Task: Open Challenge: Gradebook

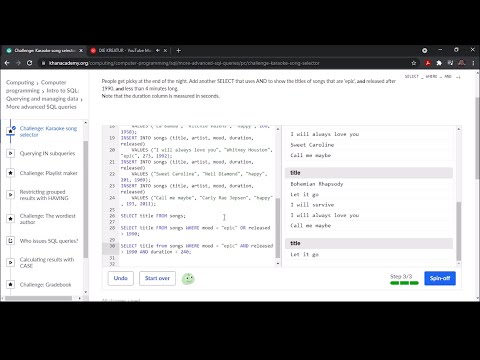Action: [45, 285]
